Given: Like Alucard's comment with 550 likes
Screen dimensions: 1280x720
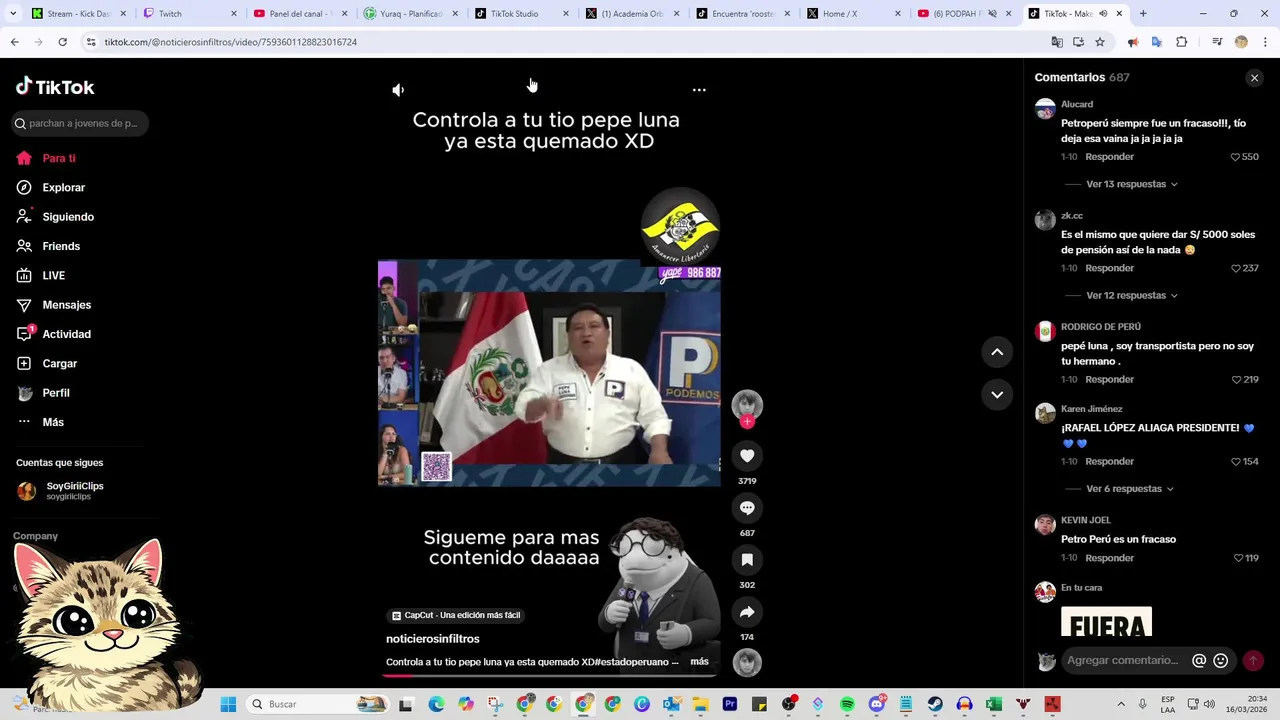Looking at the screenshot, I should click(1235, 157).
